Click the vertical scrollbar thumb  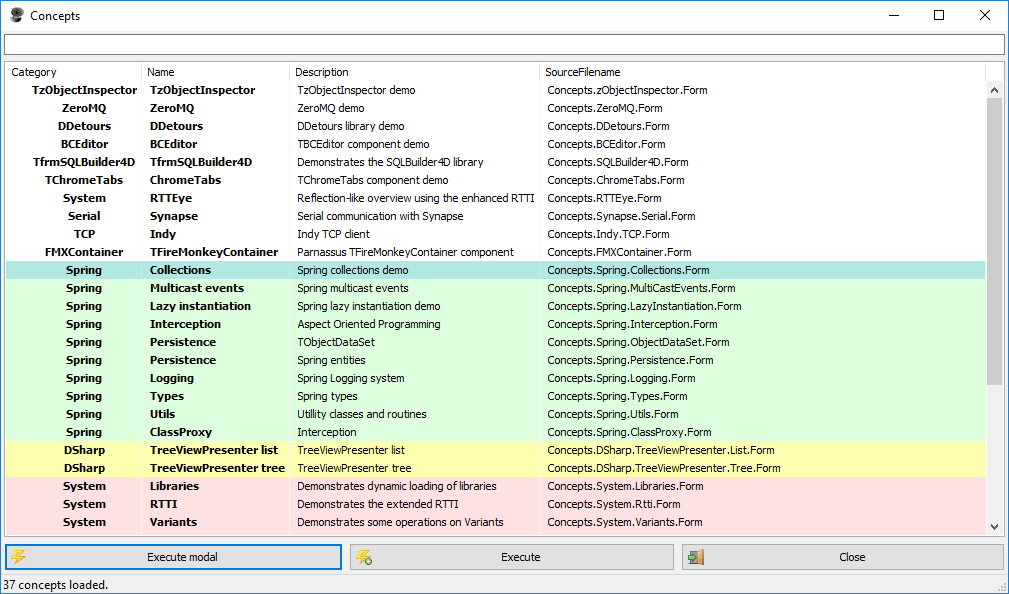point(994,242)
